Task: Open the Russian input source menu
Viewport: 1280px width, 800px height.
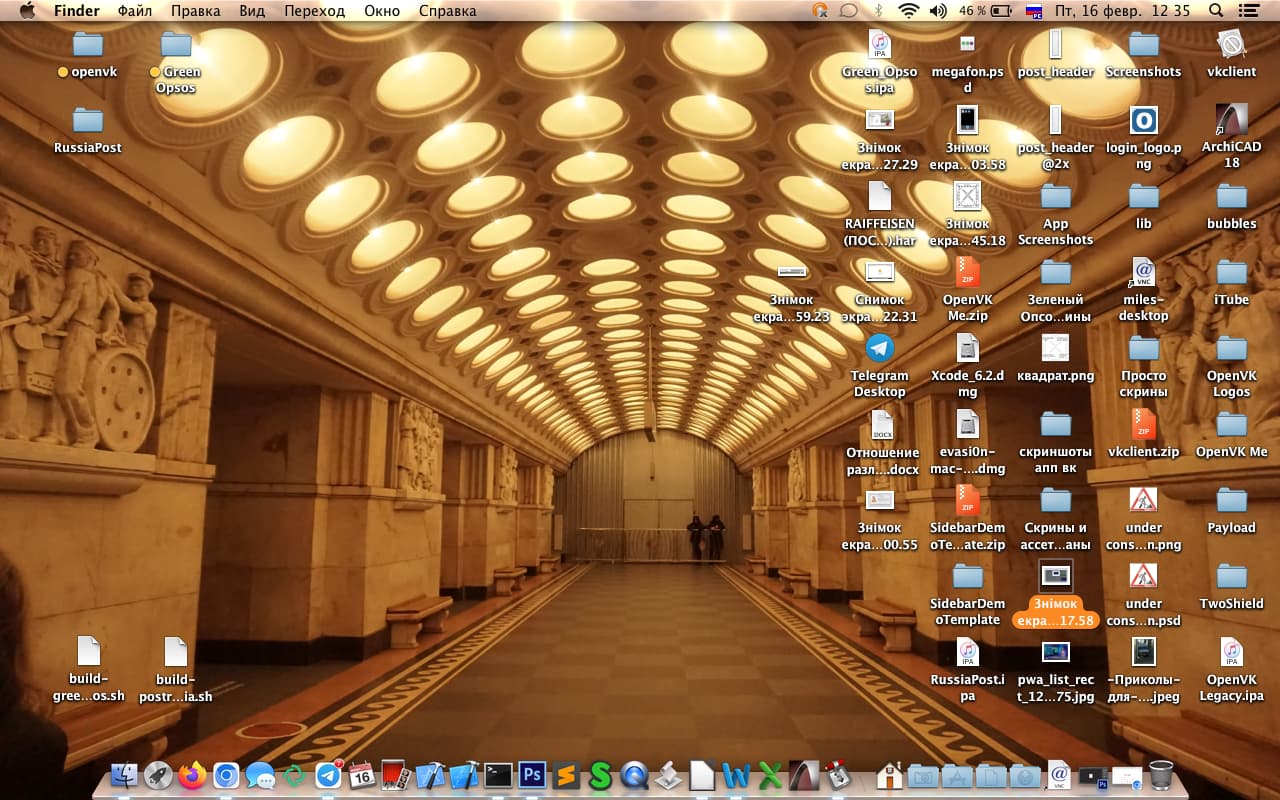Action: [x=1034, y=11]
